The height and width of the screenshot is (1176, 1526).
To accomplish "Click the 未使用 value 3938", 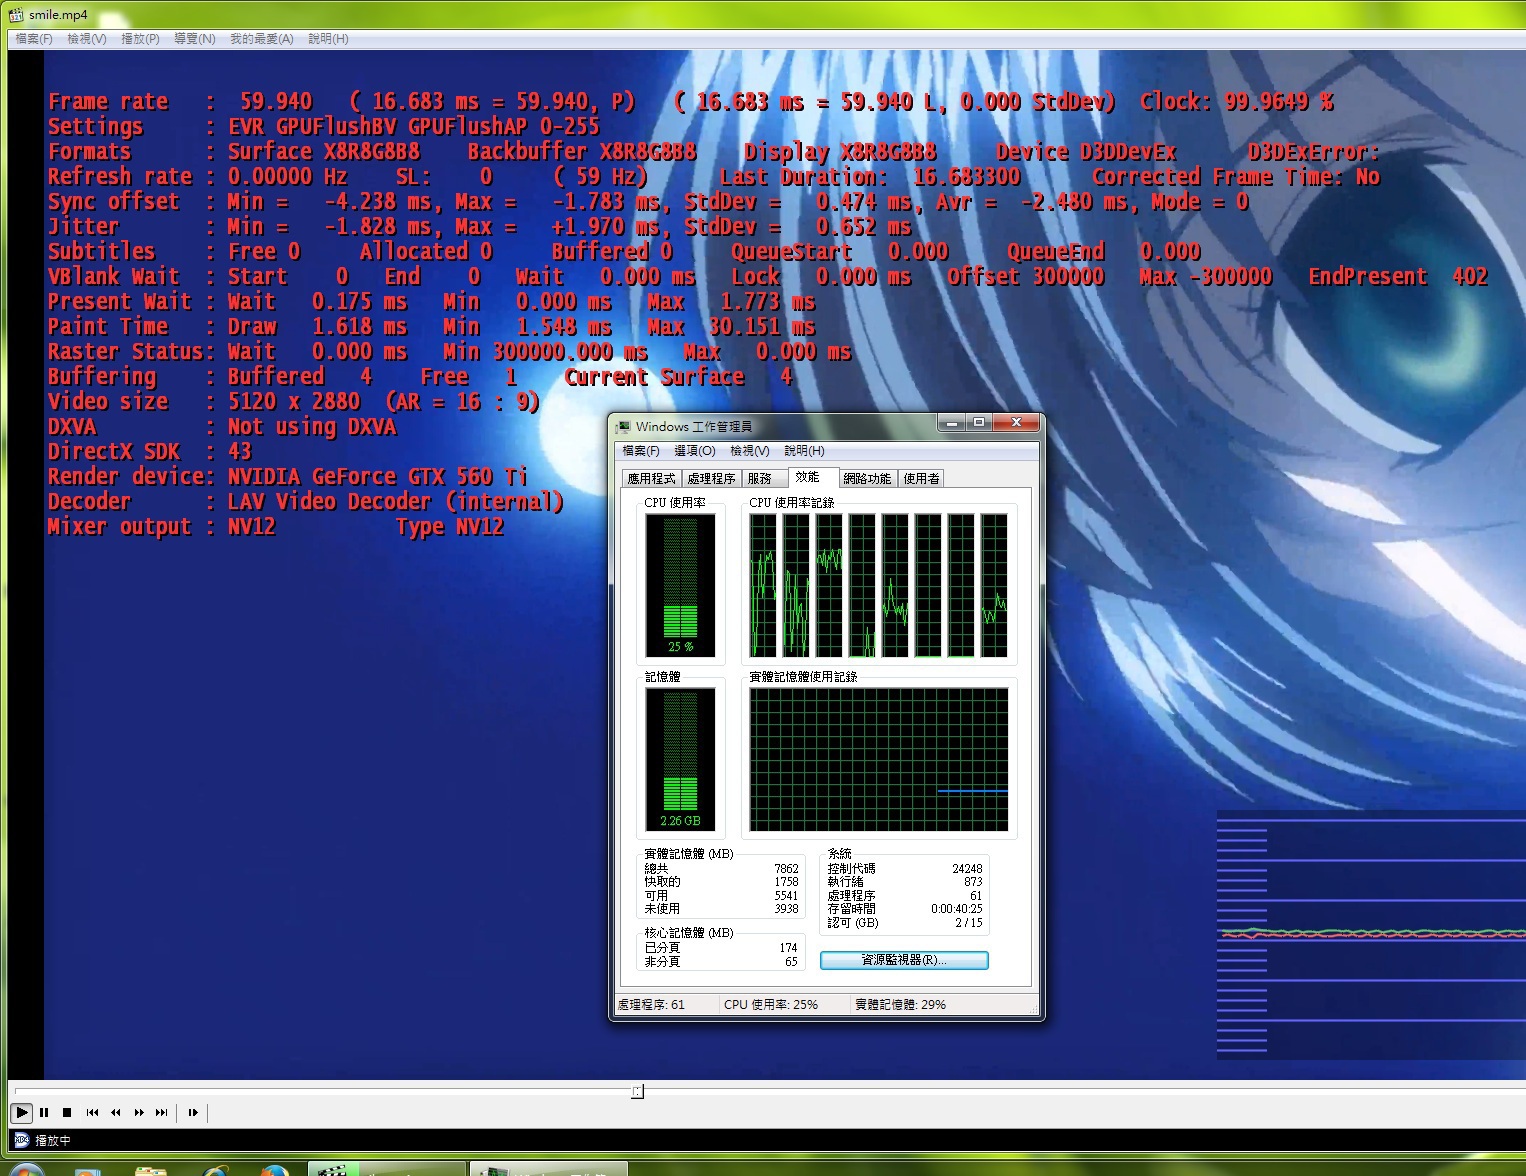I will 786,909.
